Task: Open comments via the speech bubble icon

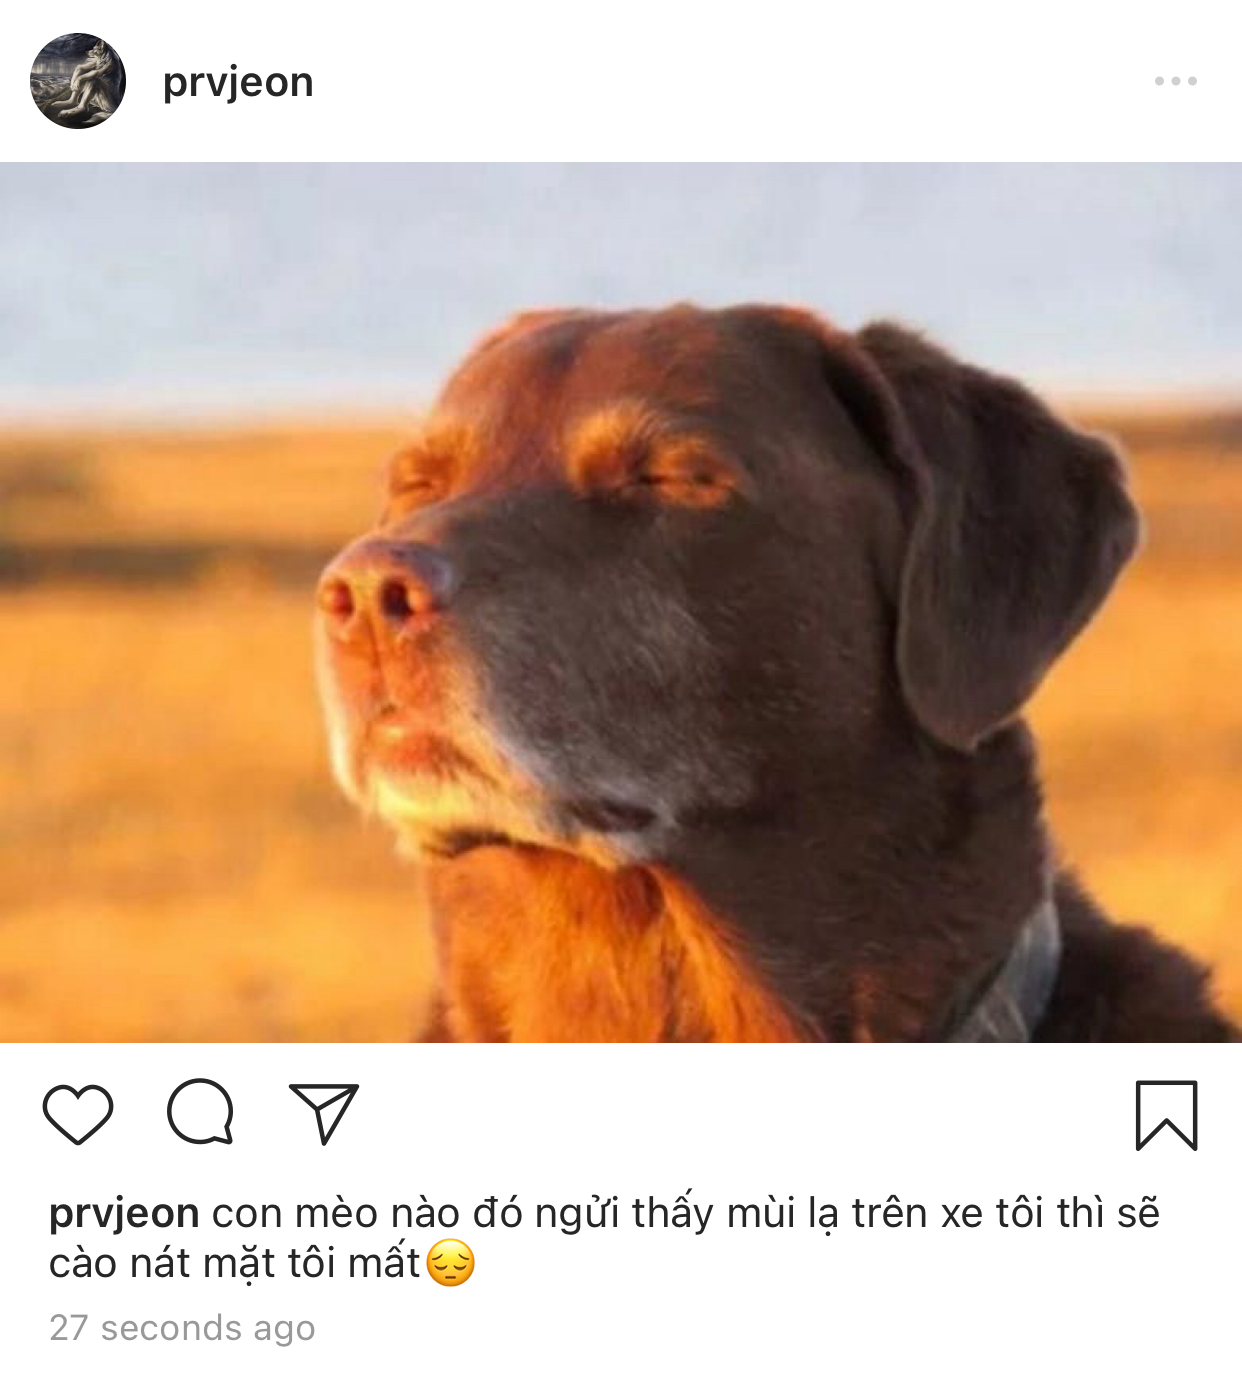Action: pos(201,1112)
